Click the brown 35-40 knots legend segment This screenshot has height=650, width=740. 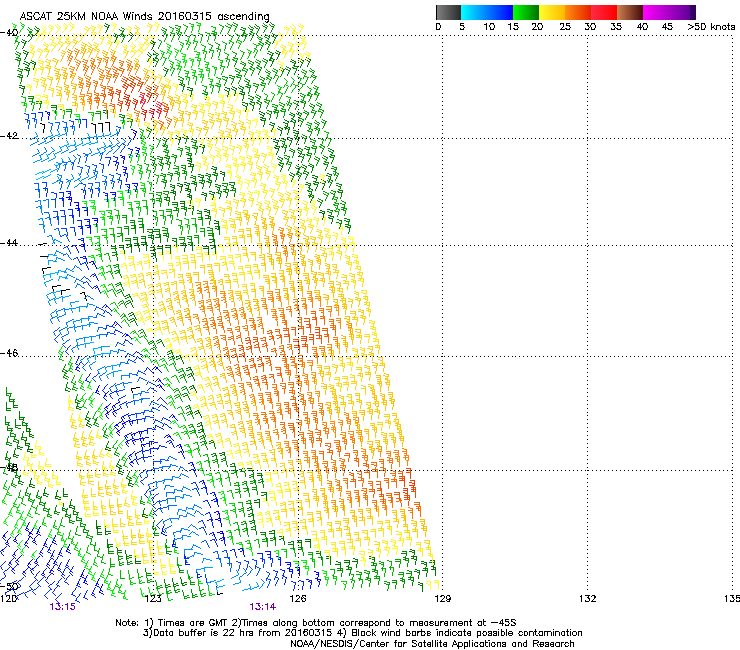point(630,12)
